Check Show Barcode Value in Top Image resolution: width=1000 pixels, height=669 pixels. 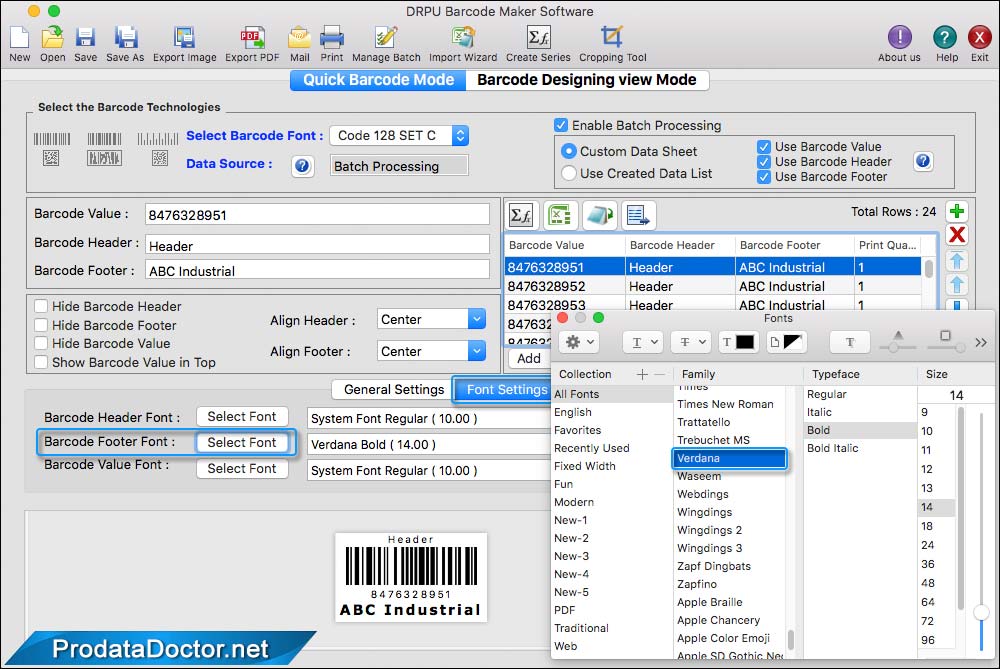(41, 362)
